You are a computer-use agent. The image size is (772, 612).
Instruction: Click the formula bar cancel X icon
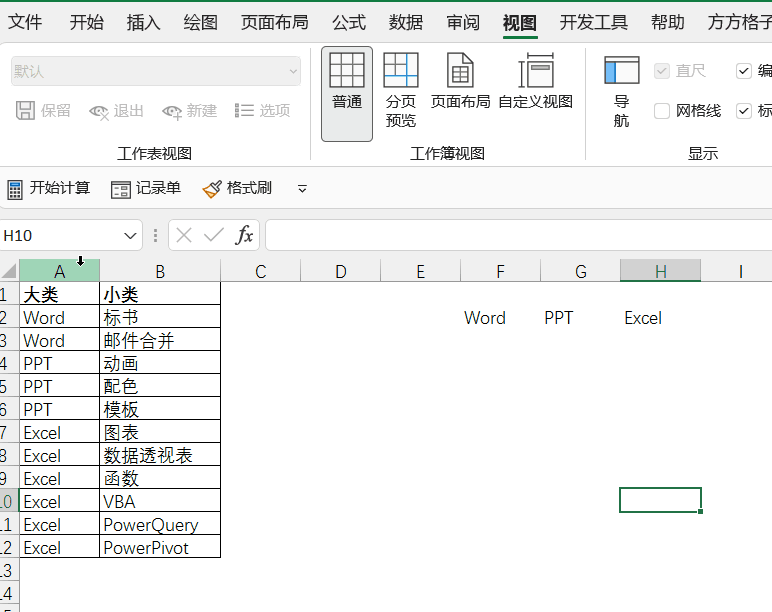[x=184, y=235]
